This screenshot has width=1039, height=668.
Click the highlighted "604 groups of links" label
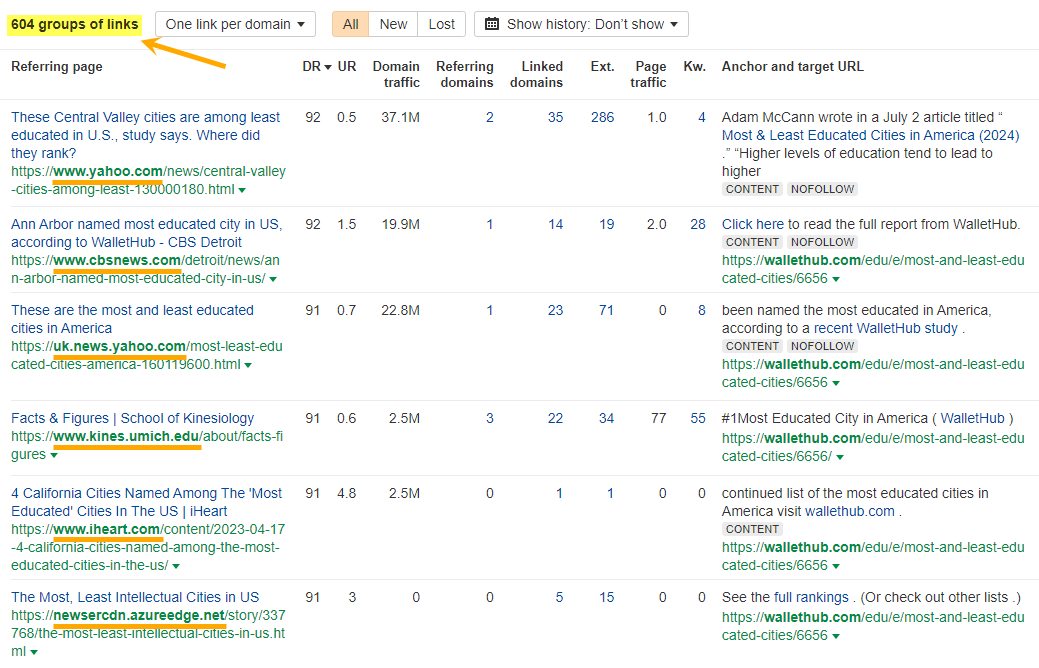73,23
